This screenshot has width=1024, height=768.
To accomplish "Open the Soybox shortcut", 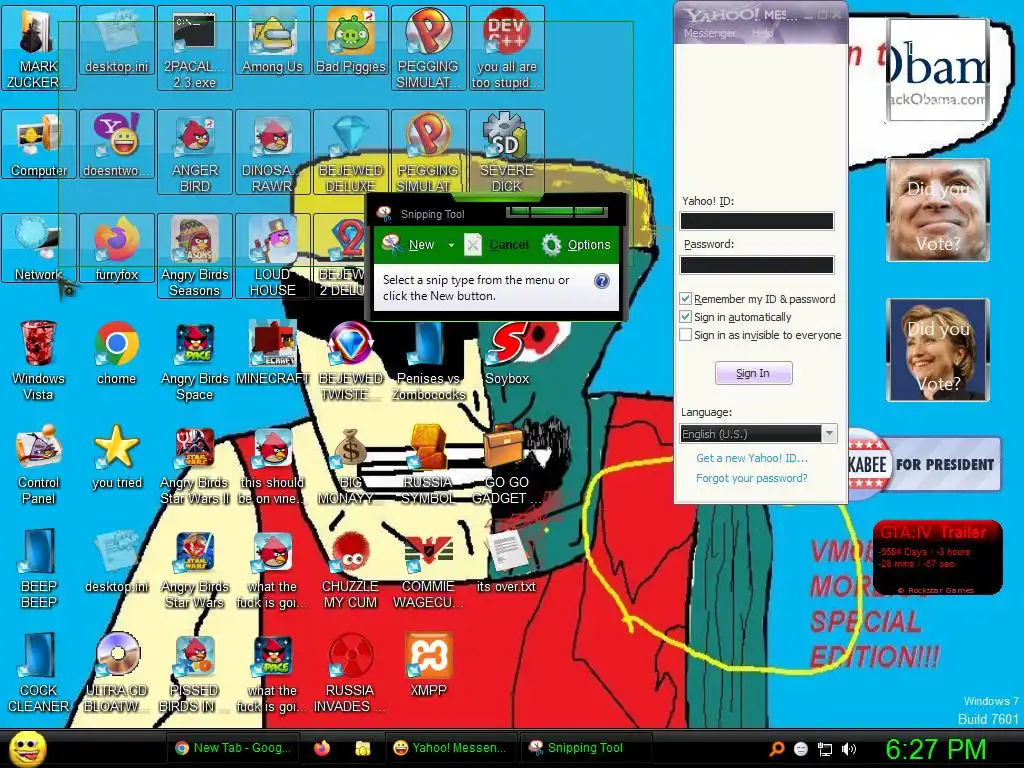I will click(x=507, y=353).
